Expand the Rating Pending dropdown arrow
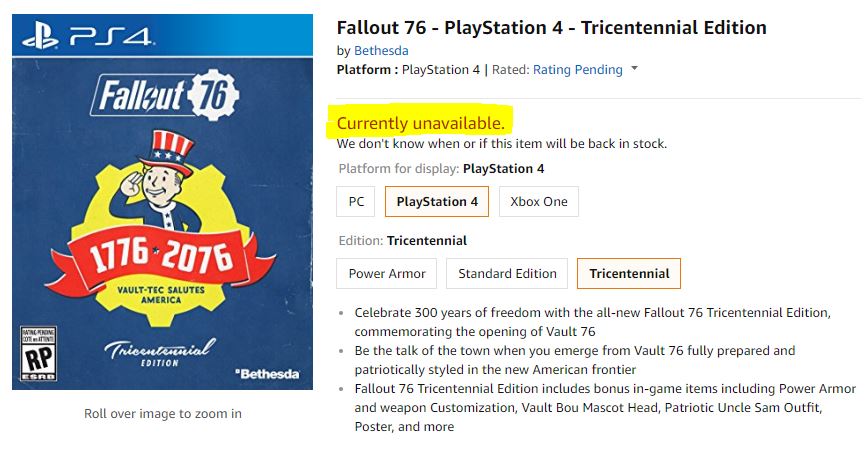The width and height of the screenshot is (865, 458). click(636, 70)
